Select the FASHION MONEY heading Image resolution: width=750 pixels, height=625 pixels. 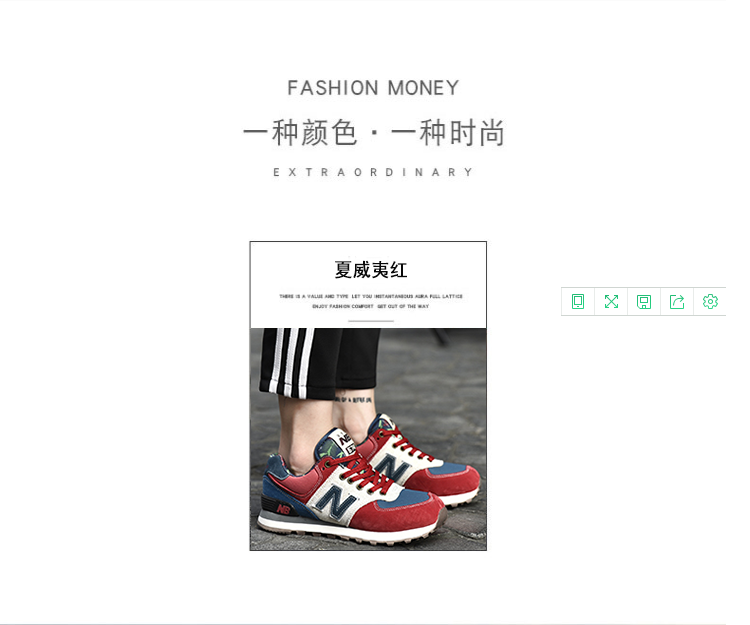click(373, 88)
